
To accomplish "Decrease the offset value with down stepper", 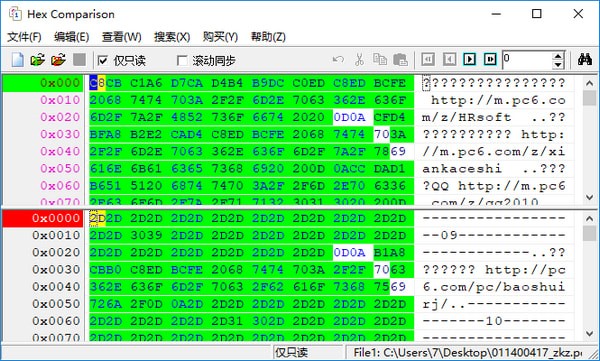I will (x=558, y=64).
